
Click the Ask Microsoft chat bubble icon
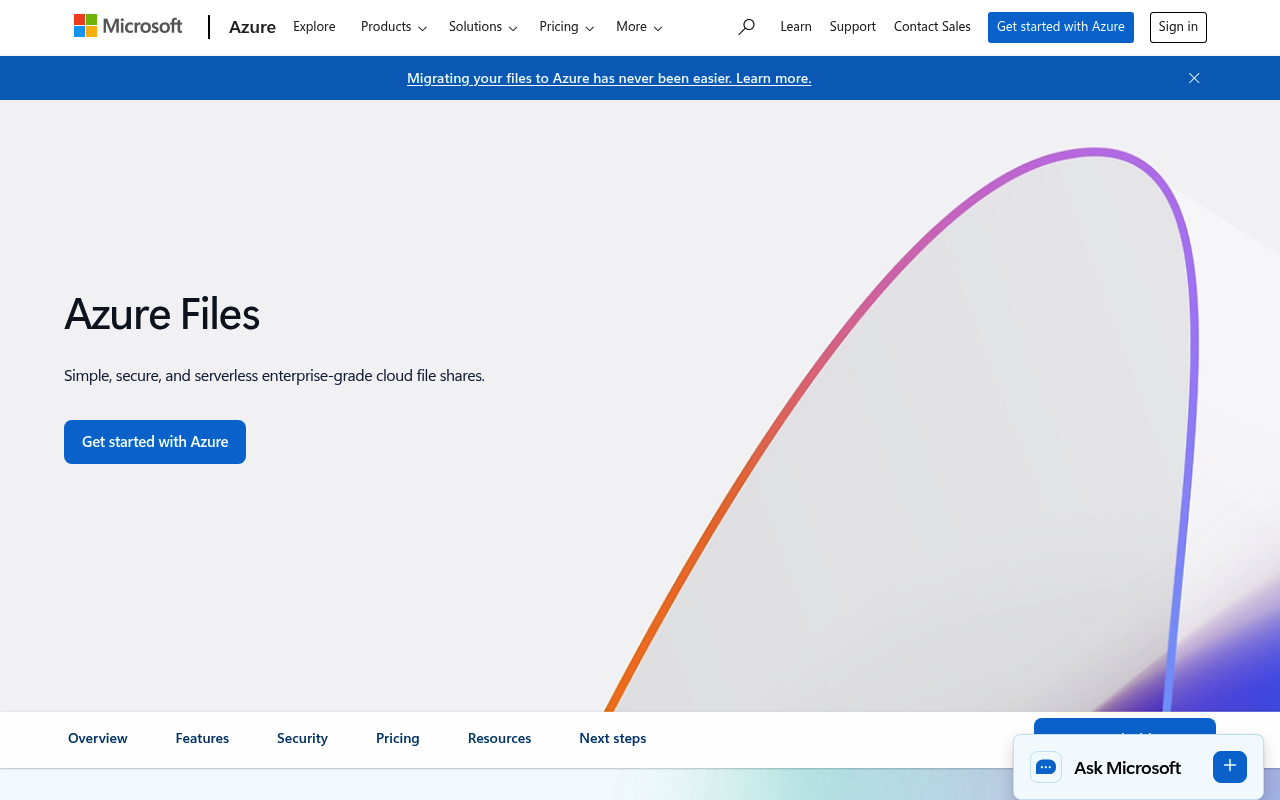click(1046, 767)
